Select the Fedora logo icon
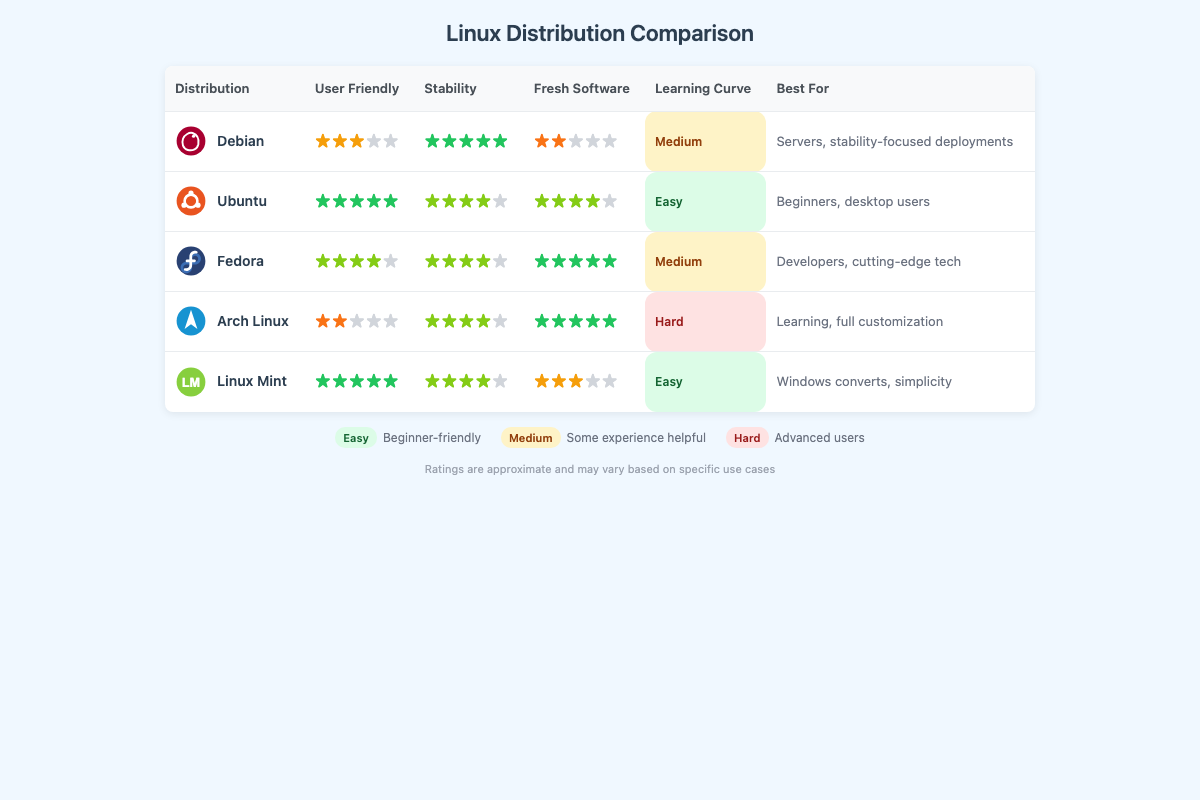This screenshot has height=800, width=1200. coord(190,261)
